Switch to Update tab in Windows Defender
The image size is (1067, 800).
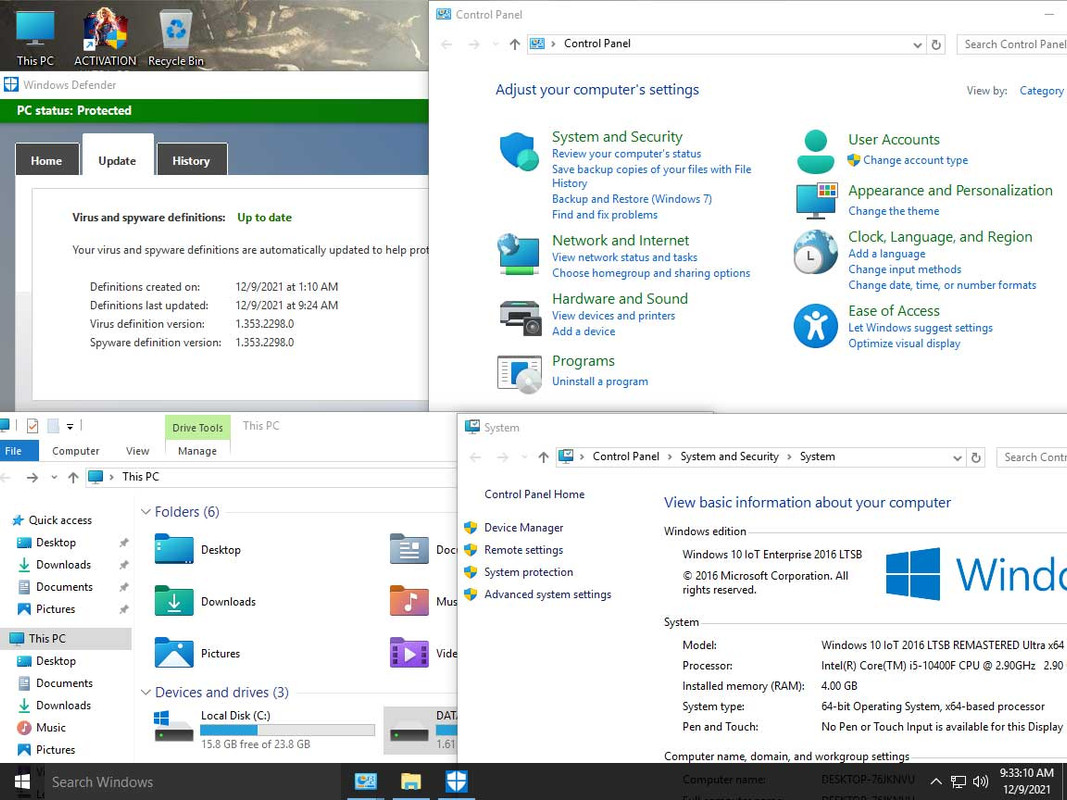coord(117,158)
